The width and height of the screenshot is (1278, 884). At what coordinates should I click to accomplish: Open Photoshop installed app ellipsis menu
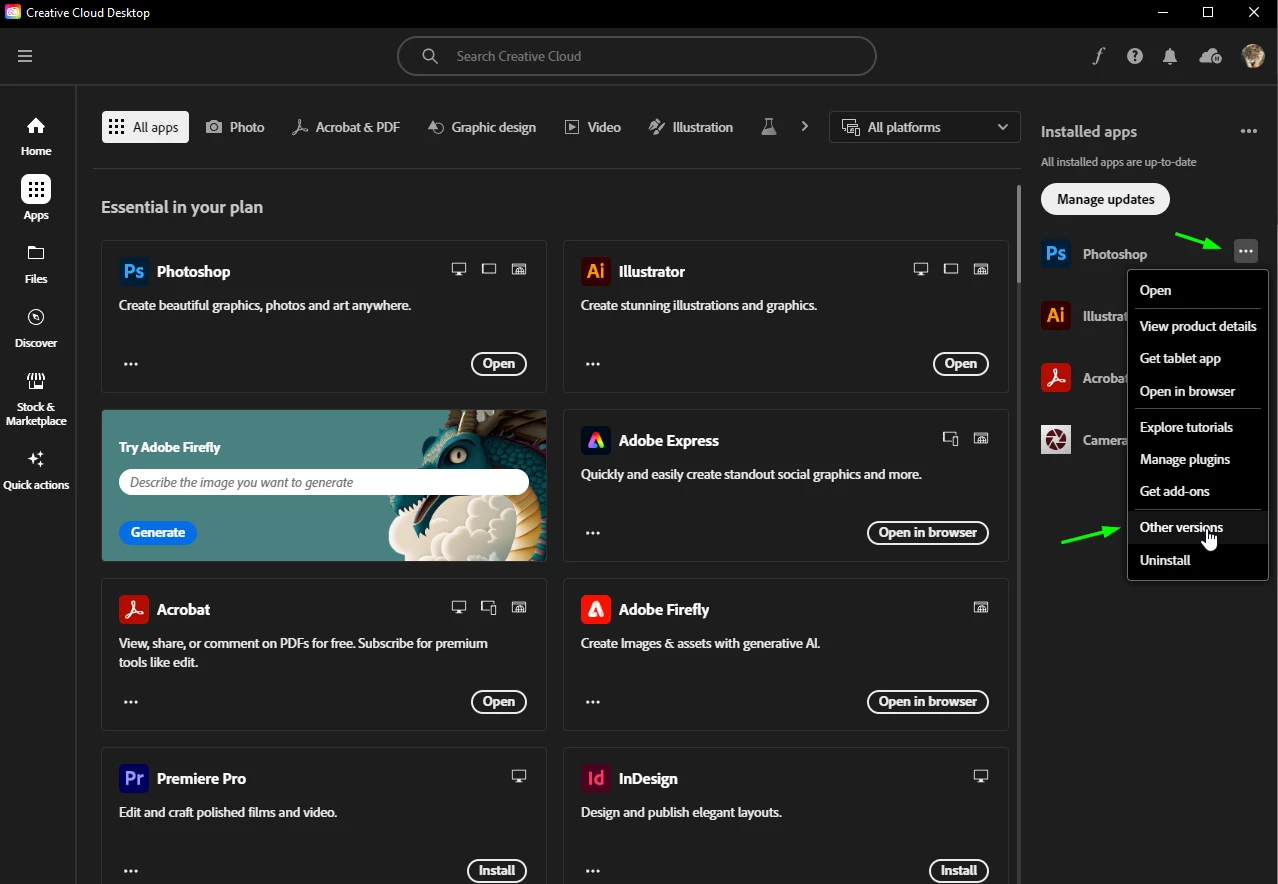point(1245,251)
